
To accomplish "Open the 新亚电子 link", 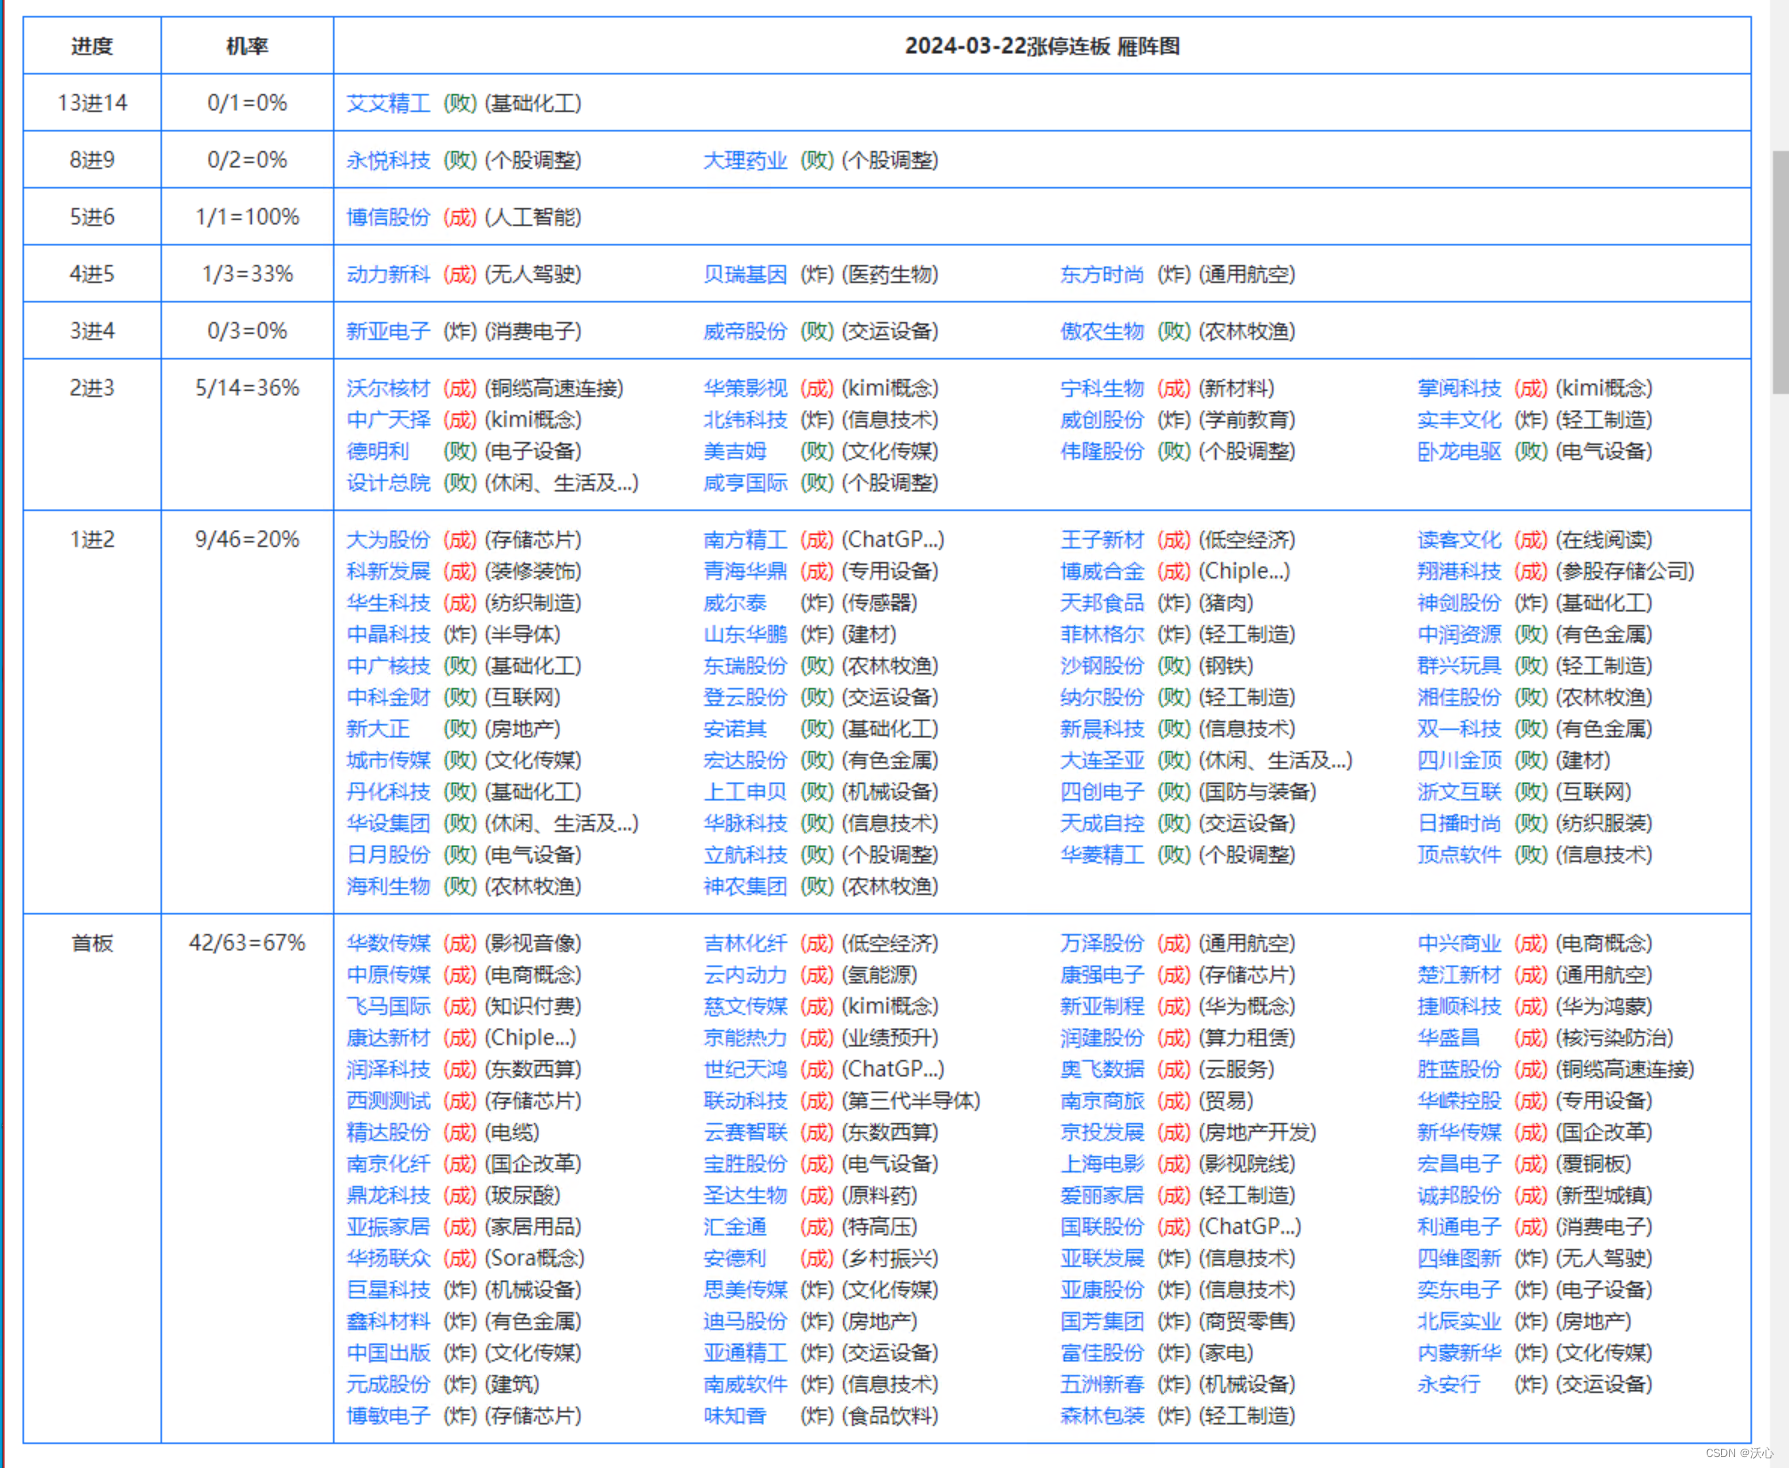I will (x=388, y=331).
